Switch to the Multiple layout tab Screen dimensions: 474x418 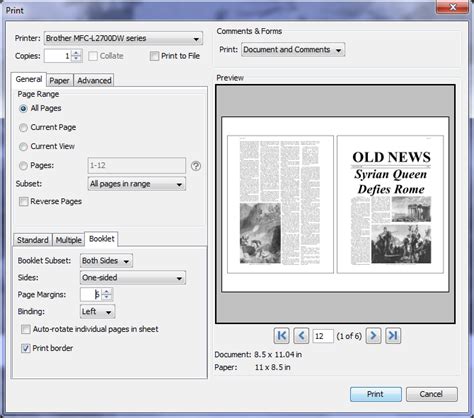point(68,240)
